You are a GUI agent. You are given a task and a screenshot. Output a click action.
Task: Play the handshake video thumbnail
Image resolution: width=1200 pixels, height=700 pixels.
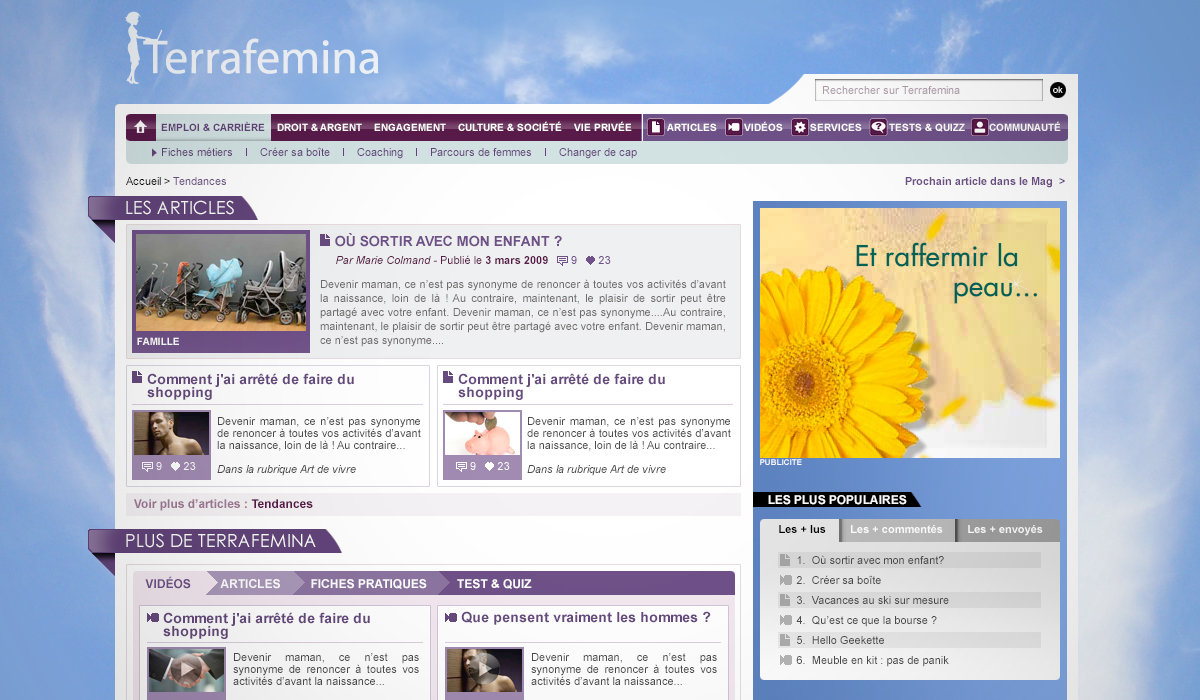[x=187, y=668]
